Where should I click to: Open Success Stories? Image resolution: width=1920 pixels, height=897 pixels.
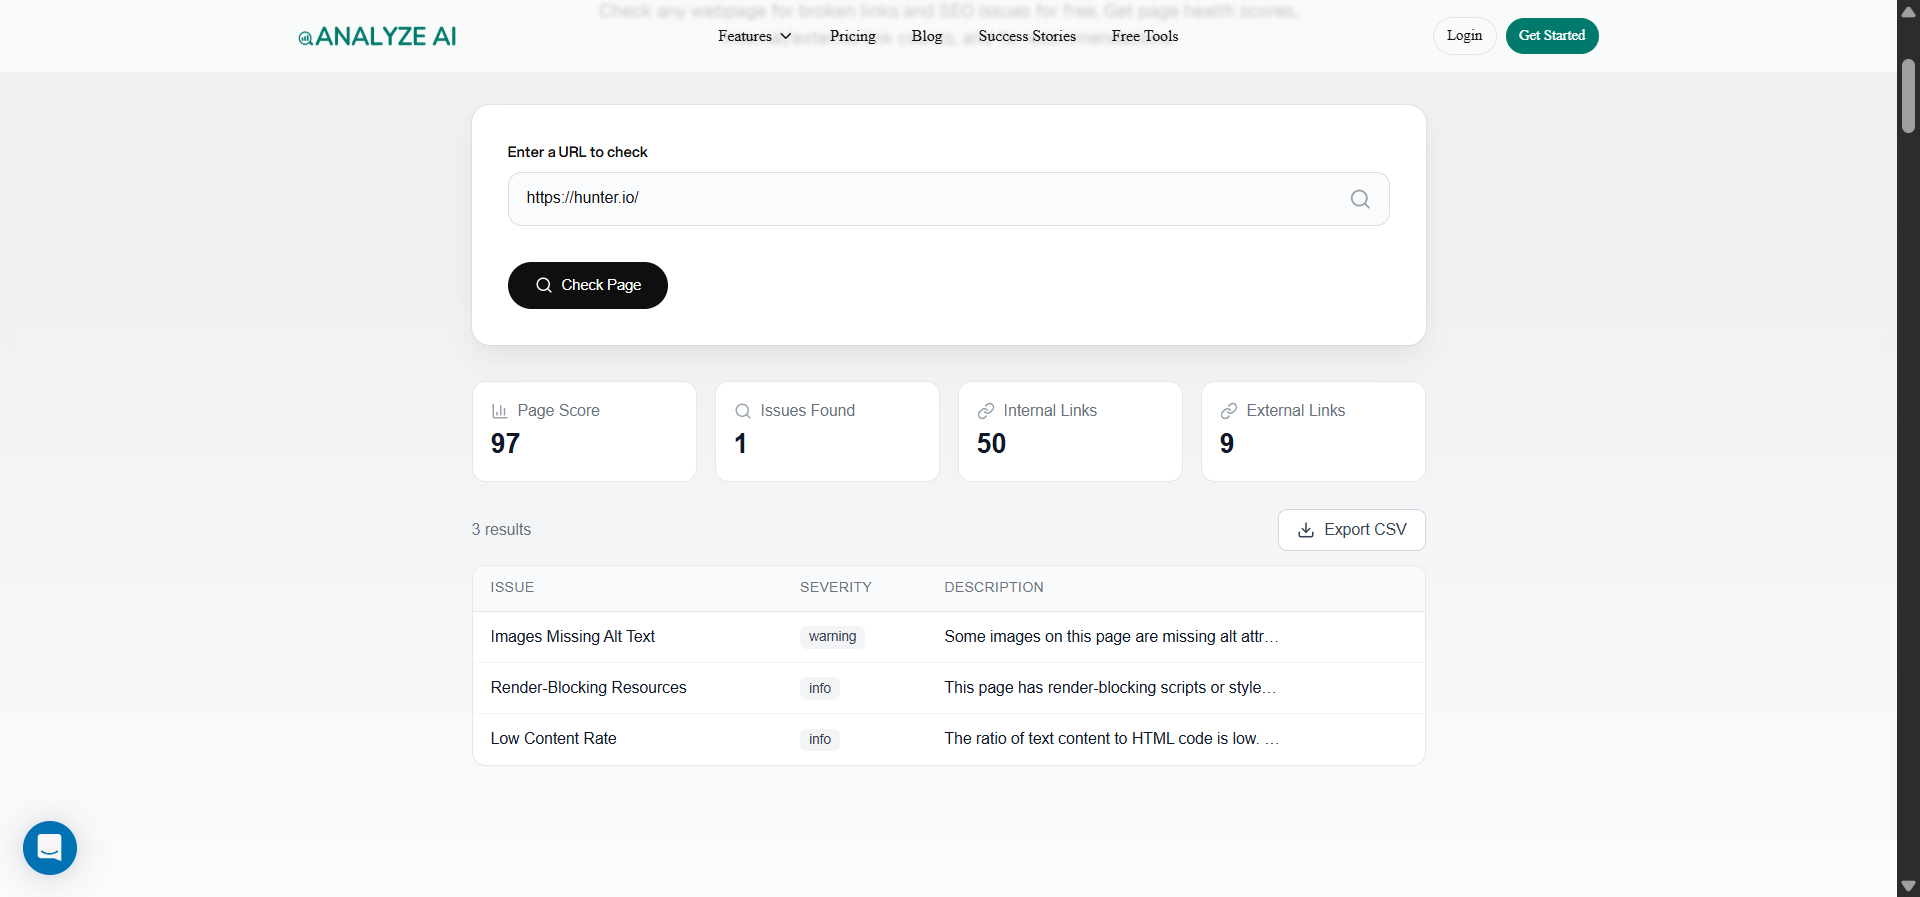click(1027, 36)
